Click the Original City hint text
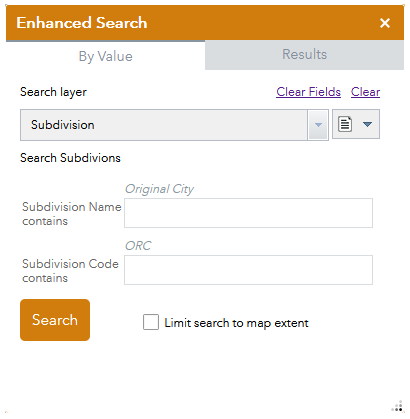 pyautogui.click(x=159, y=189)
